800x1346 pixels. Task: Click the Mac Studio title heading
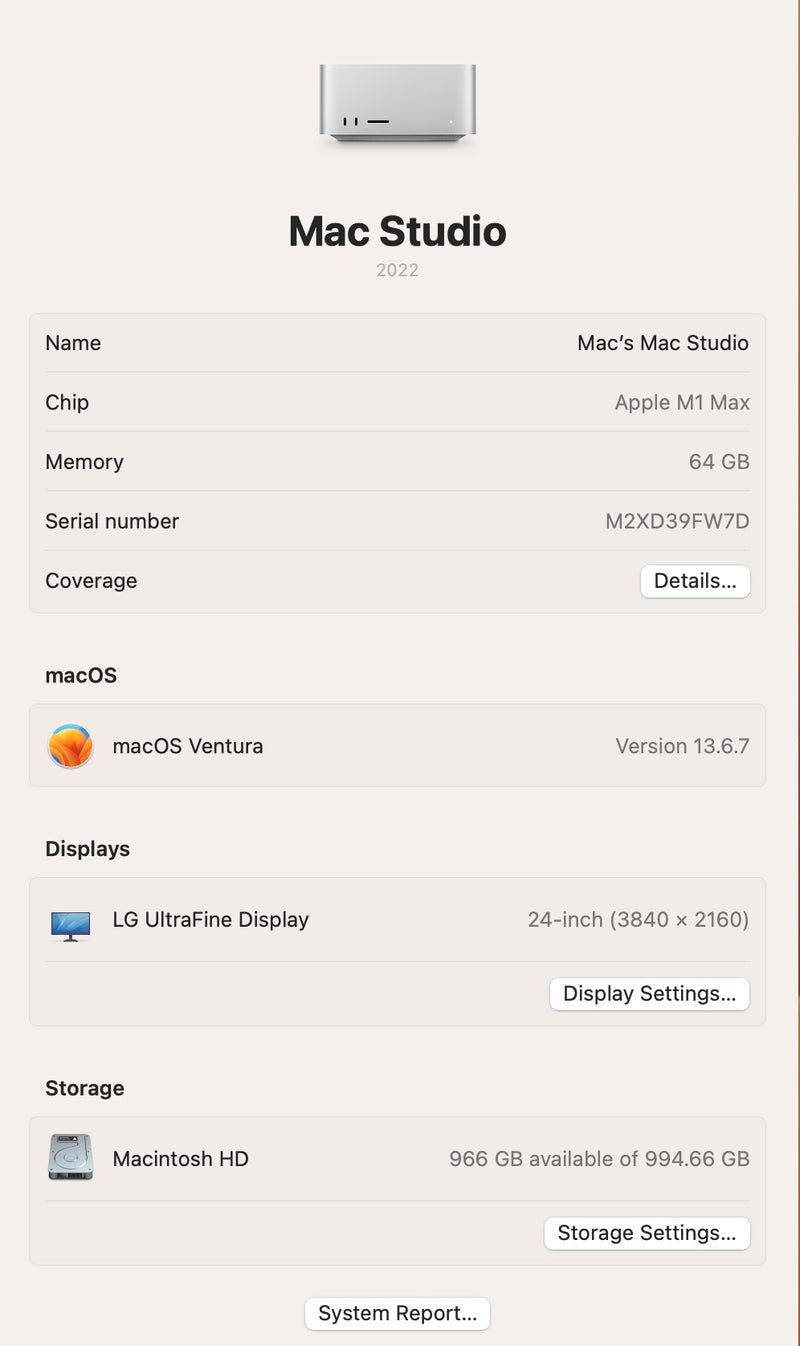(x=397, y=231)
